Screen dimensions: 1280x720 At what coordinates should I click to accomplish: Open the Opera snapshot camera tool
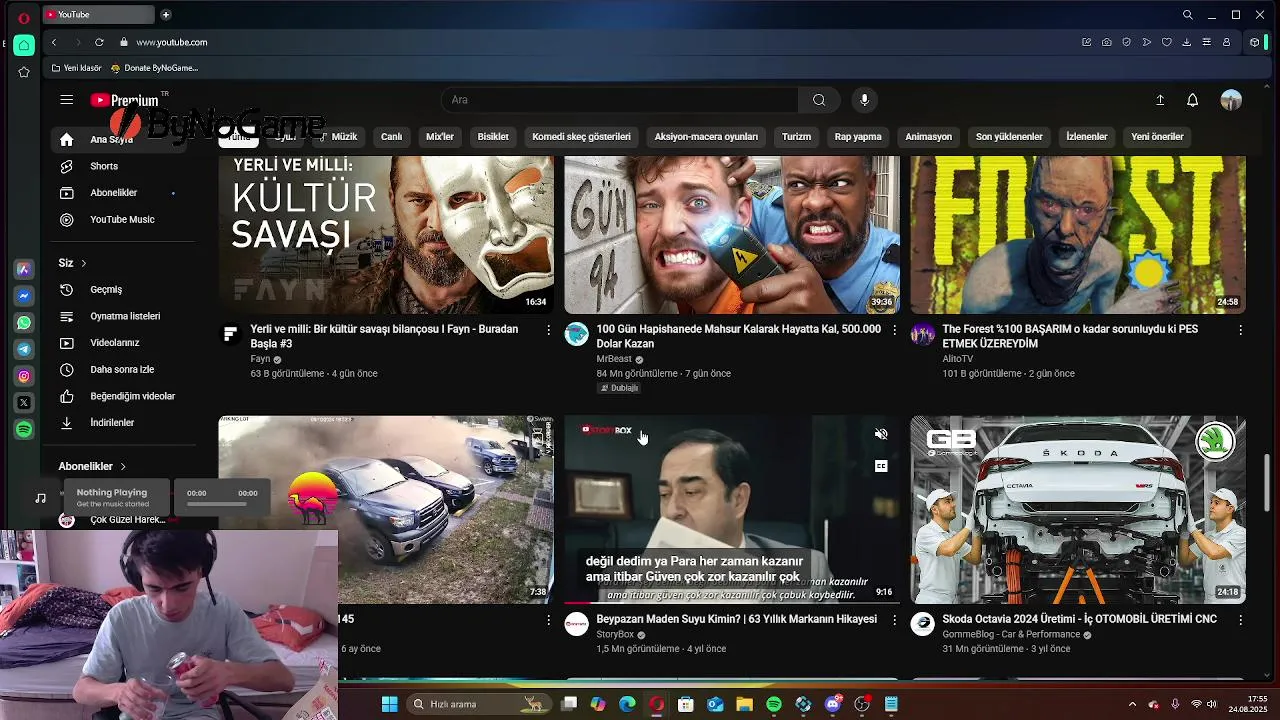[1106, 42]
